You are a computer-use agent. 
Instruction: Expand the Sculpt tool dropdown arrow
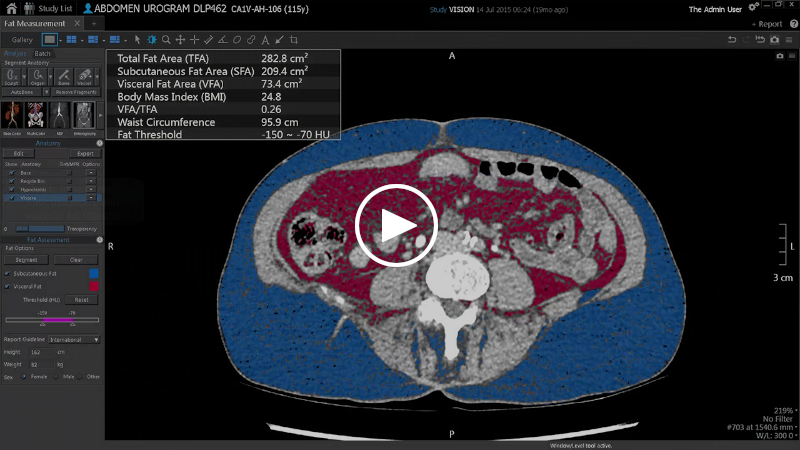pos(24,77)
